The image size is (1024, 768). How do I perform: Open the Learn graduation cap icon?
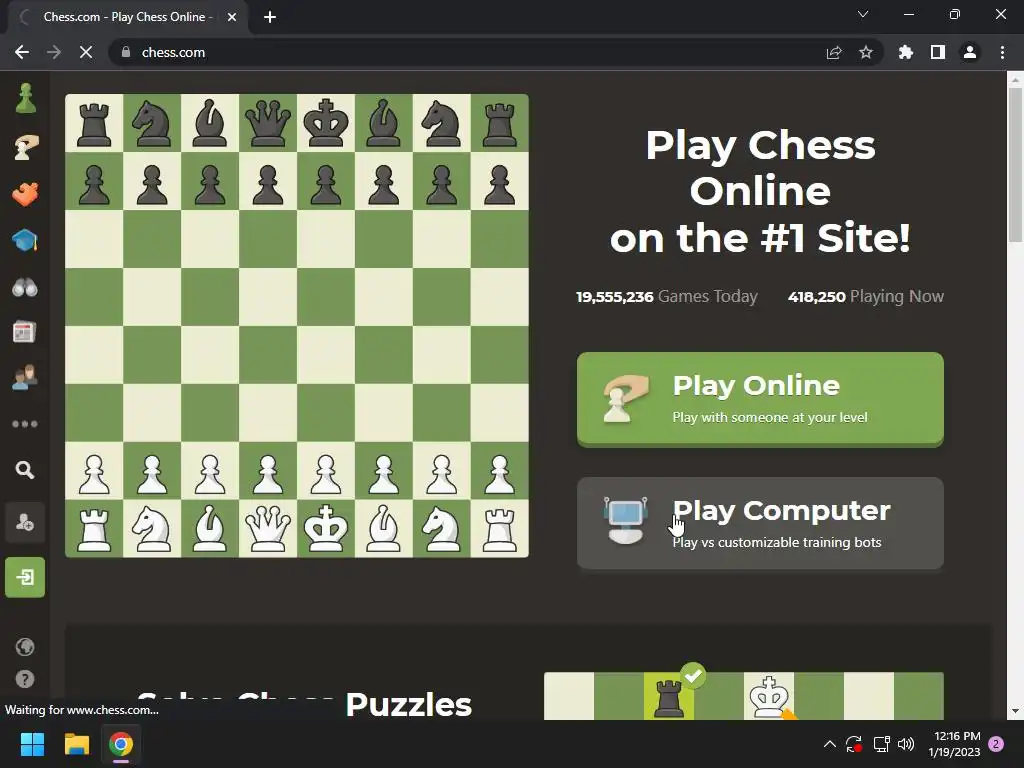[25, 240]
